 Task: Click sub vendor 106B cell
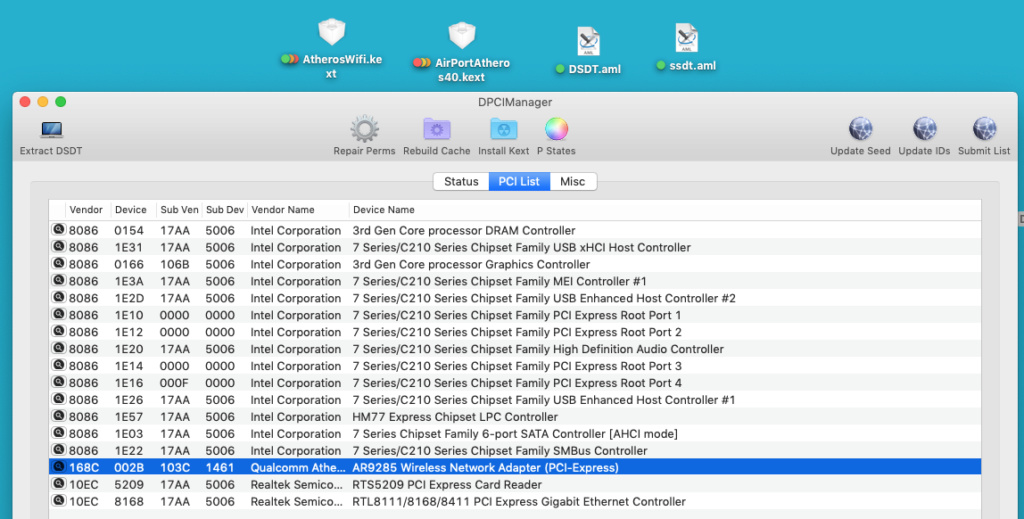click(174, 264)
